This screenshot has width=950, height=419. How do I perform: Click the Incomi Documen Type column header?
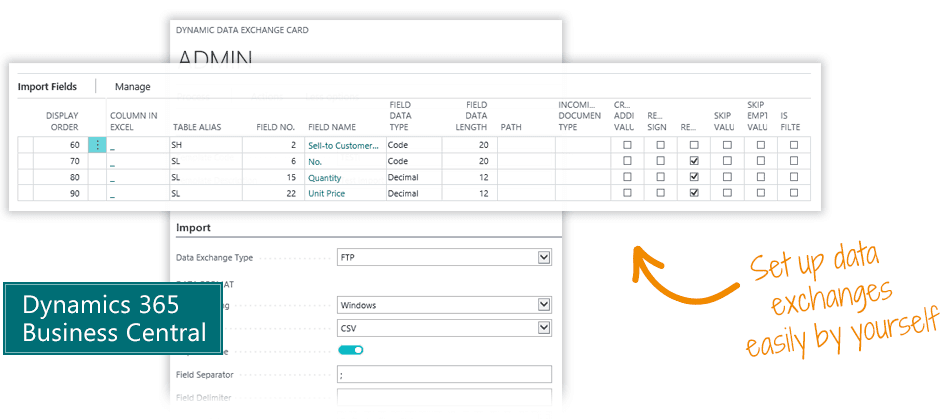[580, 116]
